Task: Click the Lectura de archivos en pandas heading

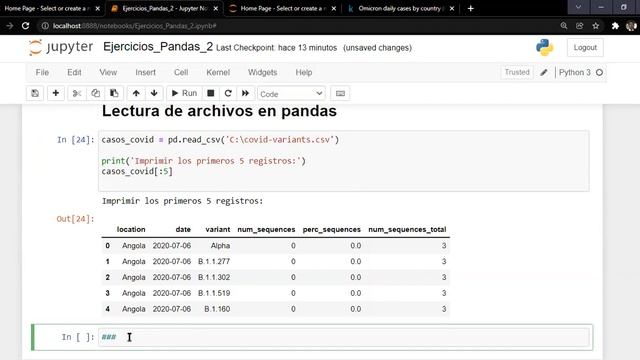Action: (x=219, y=111)
